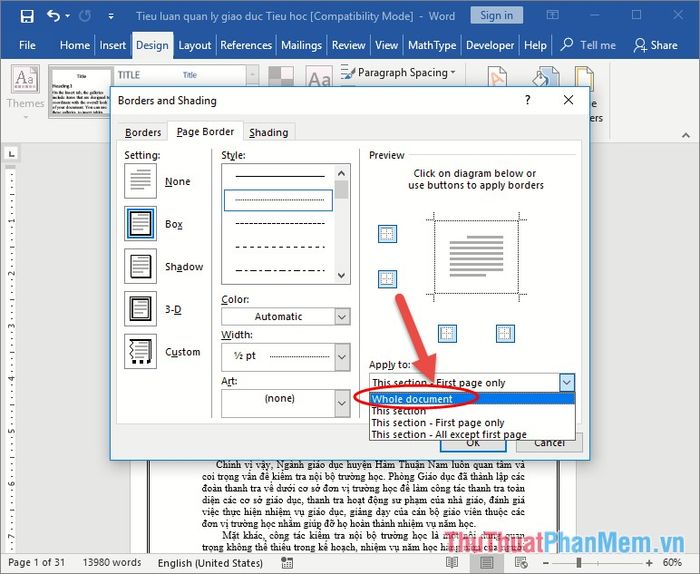The width and height of the screenshot is (700, 574).
Task: Toggle top border button in preview
Action: pos(388,234)
